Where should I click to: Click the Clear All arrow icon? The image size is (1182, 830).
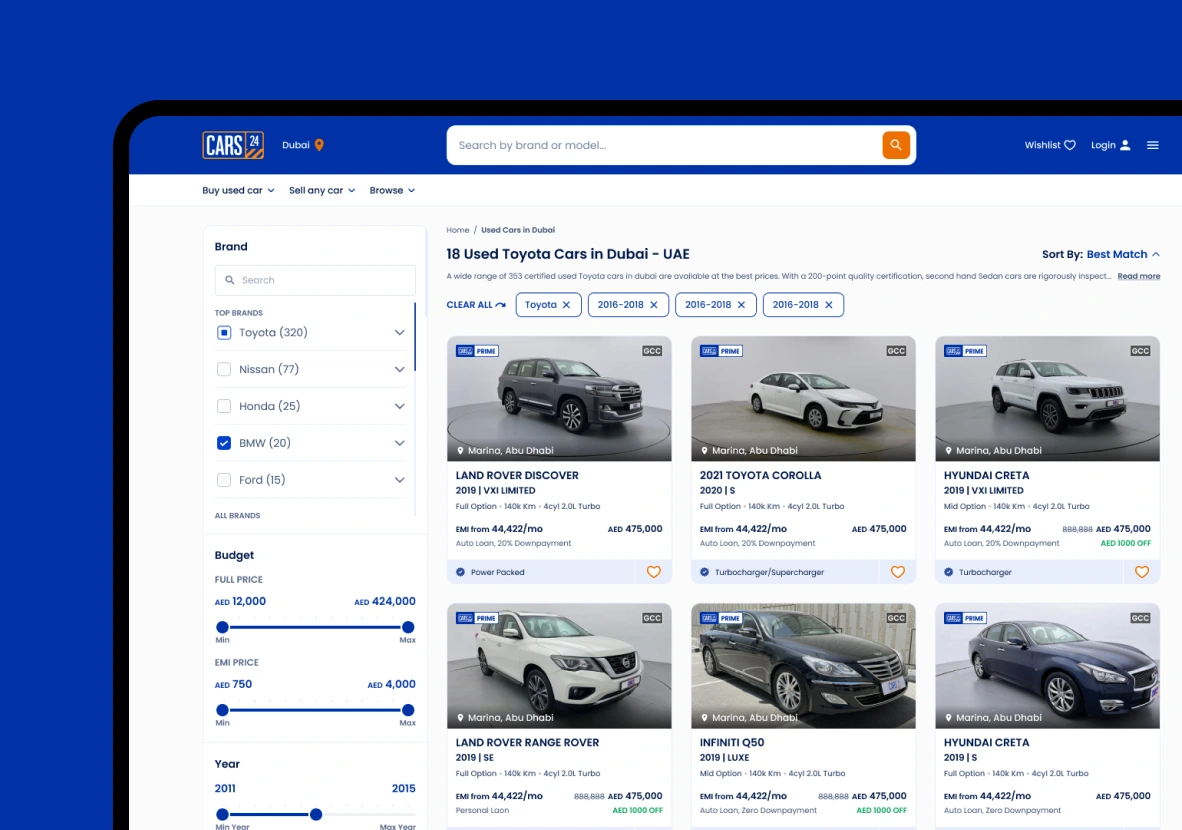[x=501, y=305]
